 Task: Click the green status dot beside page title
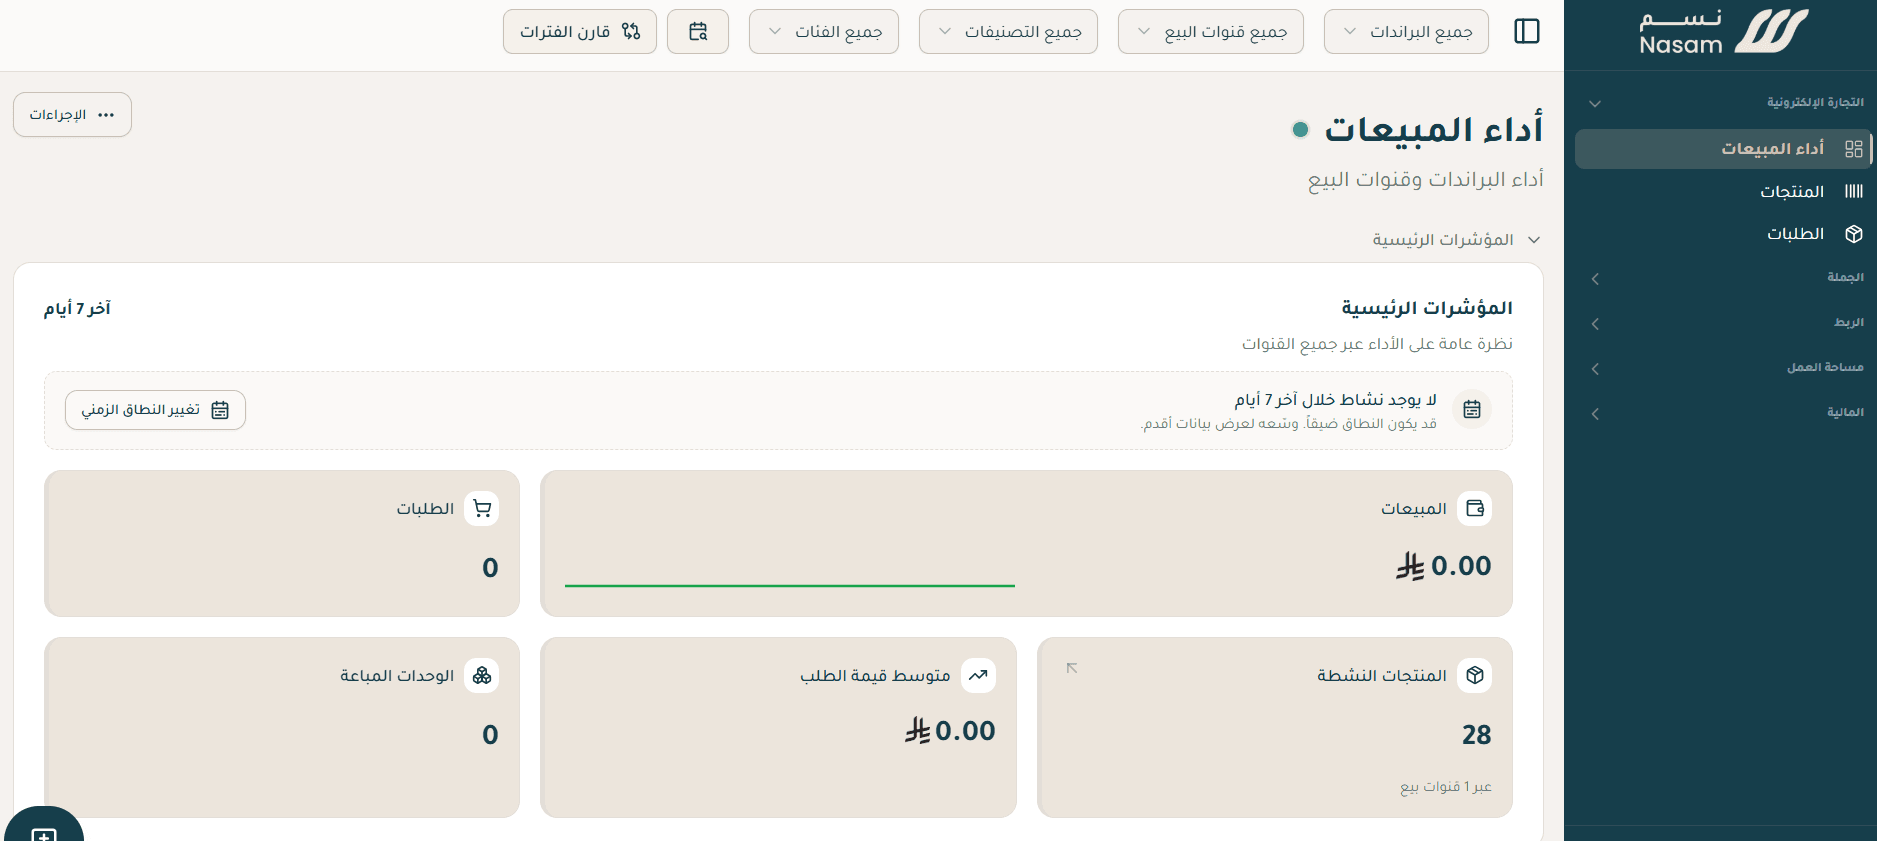[1300, 129]
